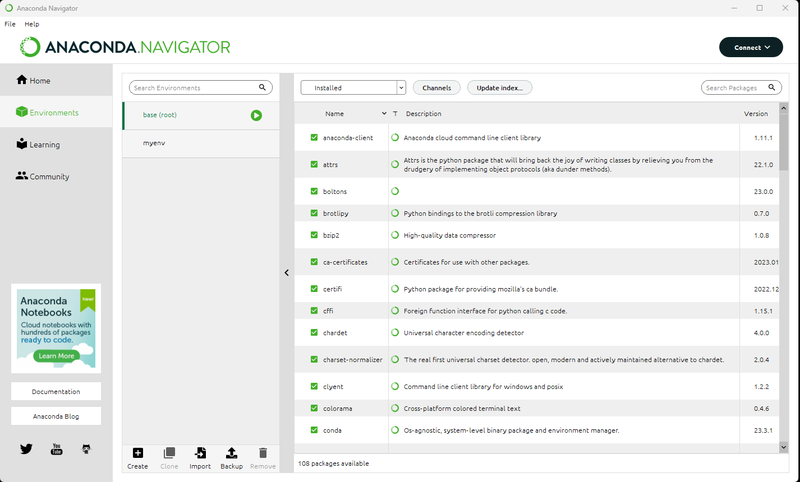800x482 pixels.
Task: Click the Channels button
Action: [x=437, y=88]
